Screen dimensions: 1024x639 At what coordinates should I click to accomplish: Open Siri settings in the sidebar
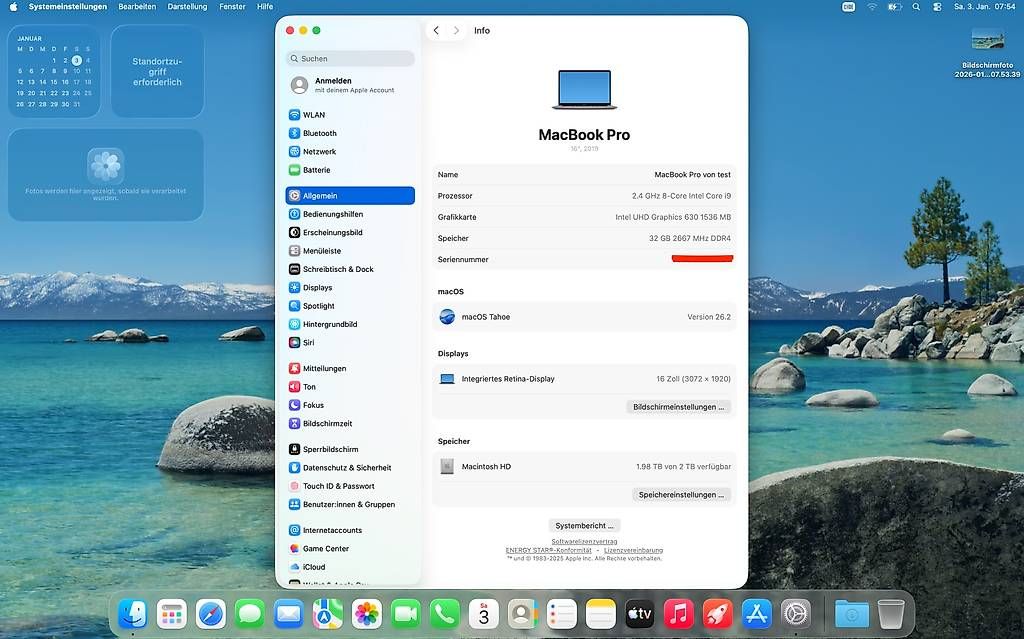[x=350, y=342]
